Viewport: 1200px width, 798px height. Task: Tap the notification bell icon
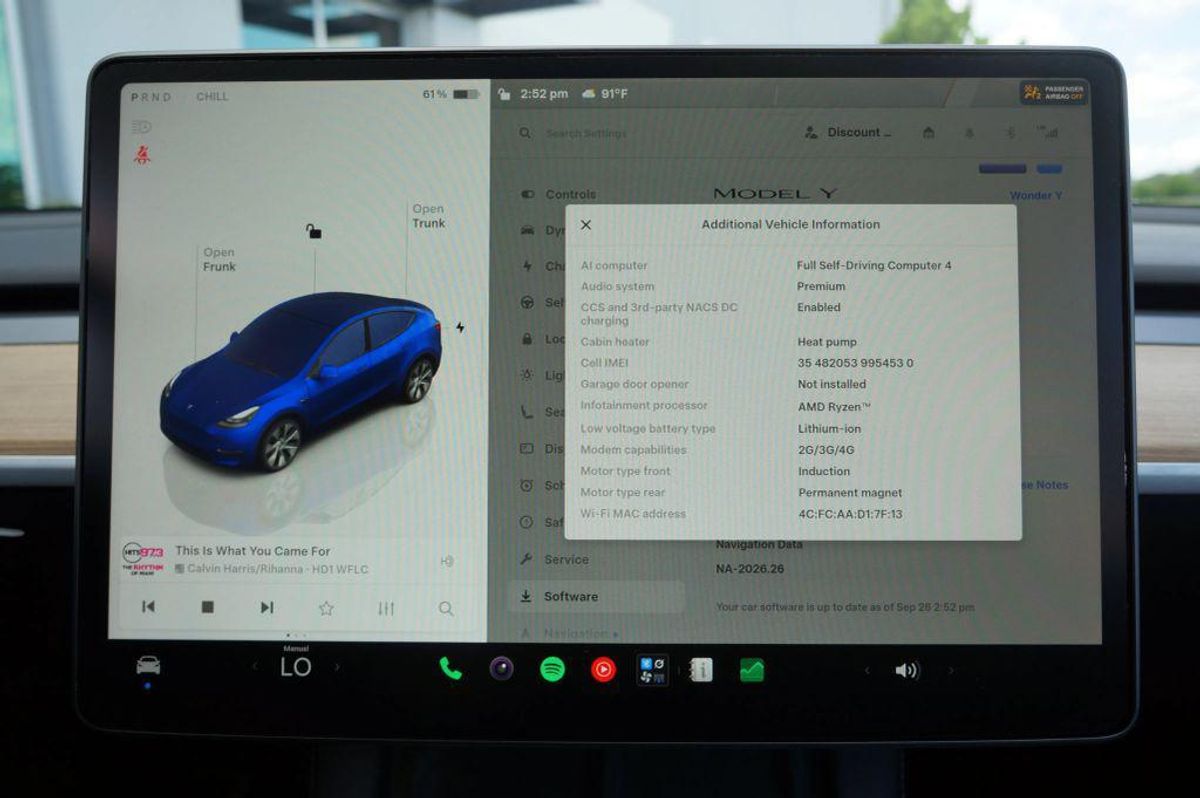coord(968,132)
